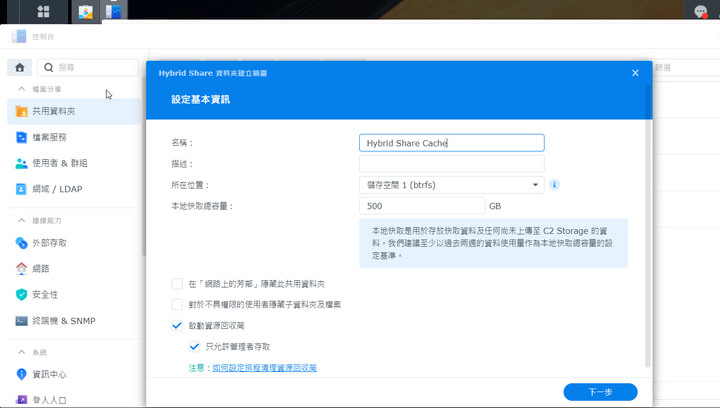Image resolution: width=720 pixels, height=408 pixels.
Task: Uncheck 只允許管理者存取 checkbox
Action: pos(194,347)
